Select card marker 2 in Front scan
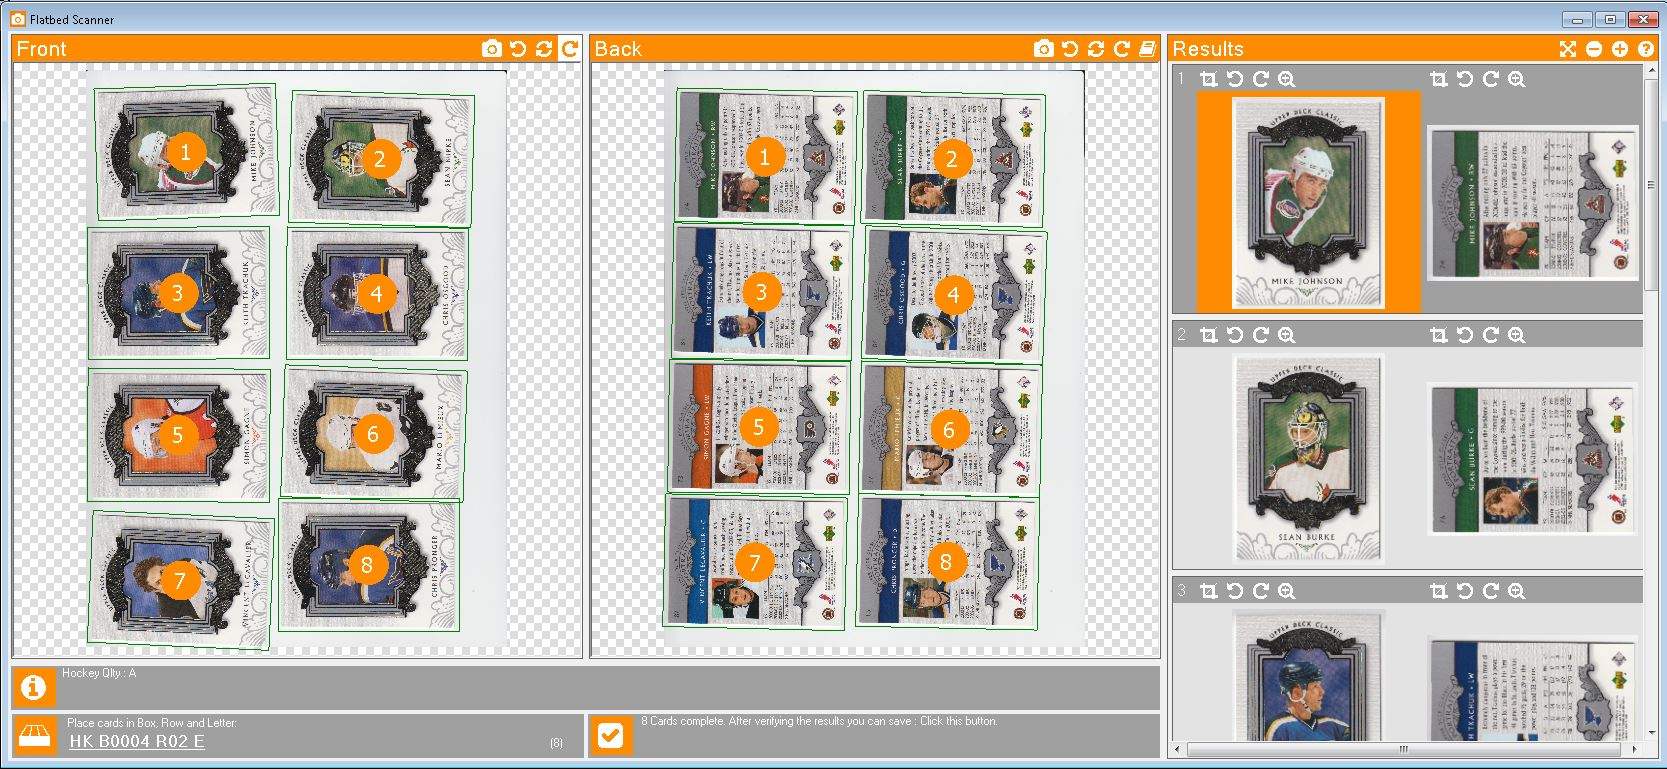 click(x=379, y=158)
